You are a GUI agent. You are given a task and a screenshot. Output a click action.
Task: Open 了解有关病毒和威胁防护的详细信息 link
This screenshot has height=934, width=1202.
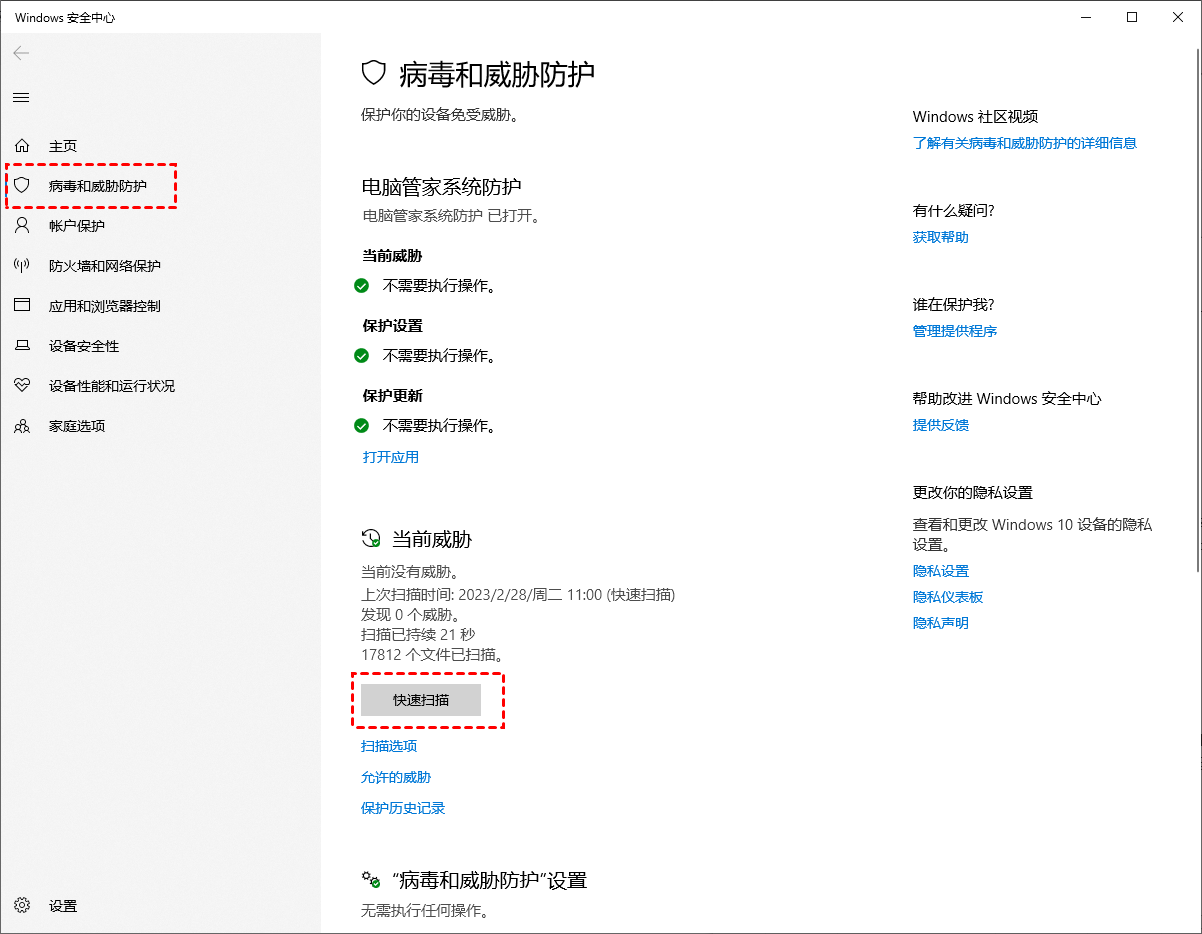[x=1025, y=143]
